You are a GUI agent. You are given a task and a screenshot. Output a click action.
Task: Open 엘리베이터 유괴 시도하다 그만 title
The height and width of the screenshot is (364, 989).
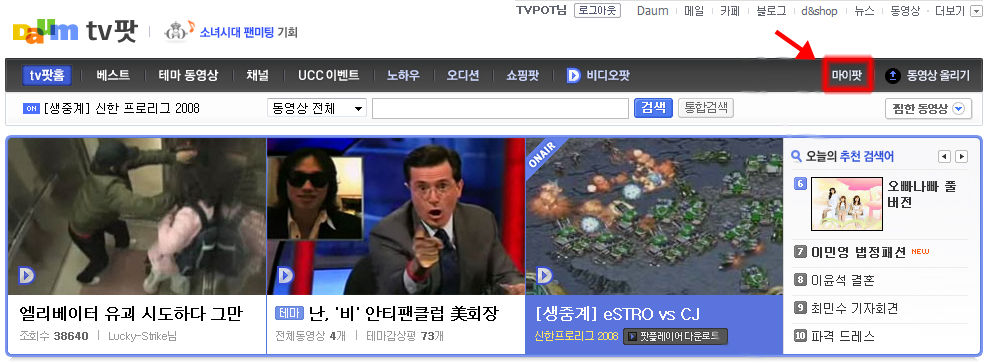pos(131,314)
